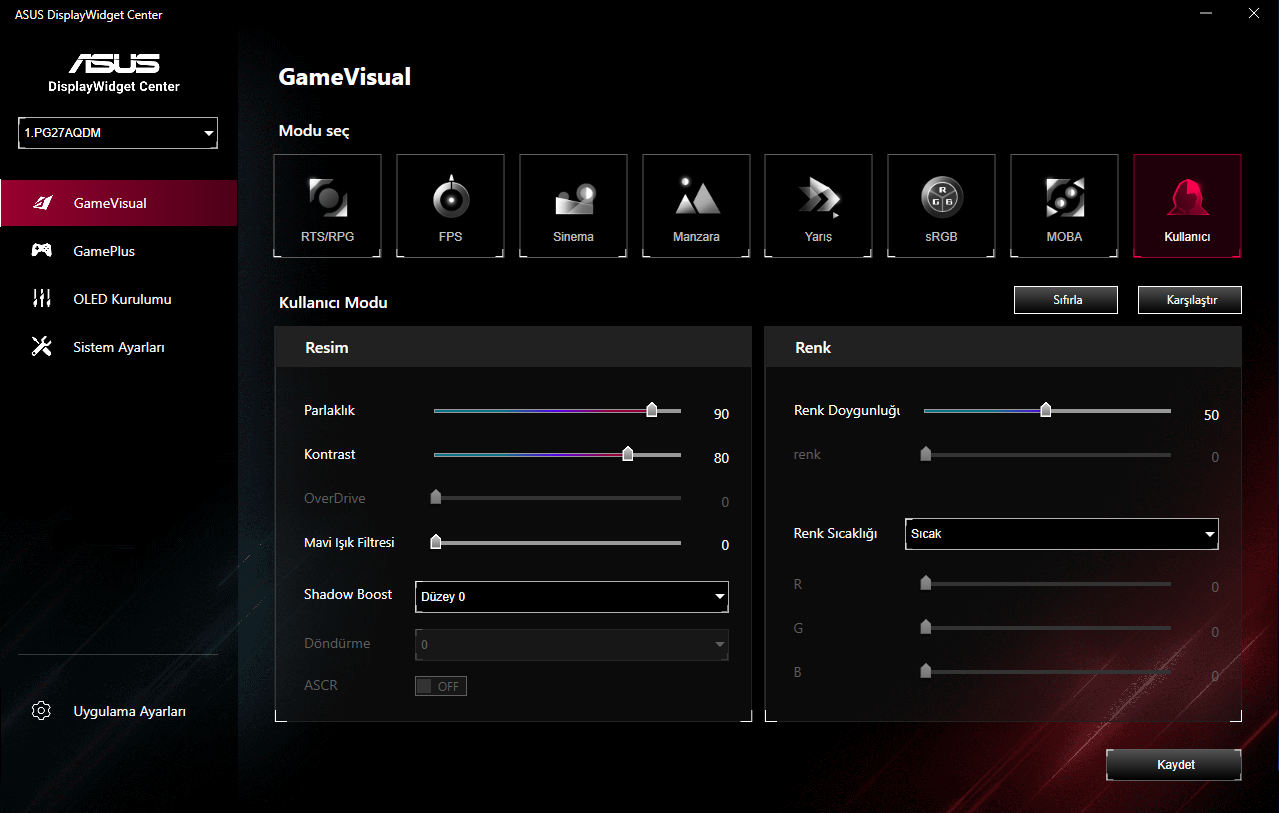Click the OLED Kurulumu sliders icon
Image resolution: width=1279 pixels, height=813 pixels.
pyautogui.click(x=42, y=299)
